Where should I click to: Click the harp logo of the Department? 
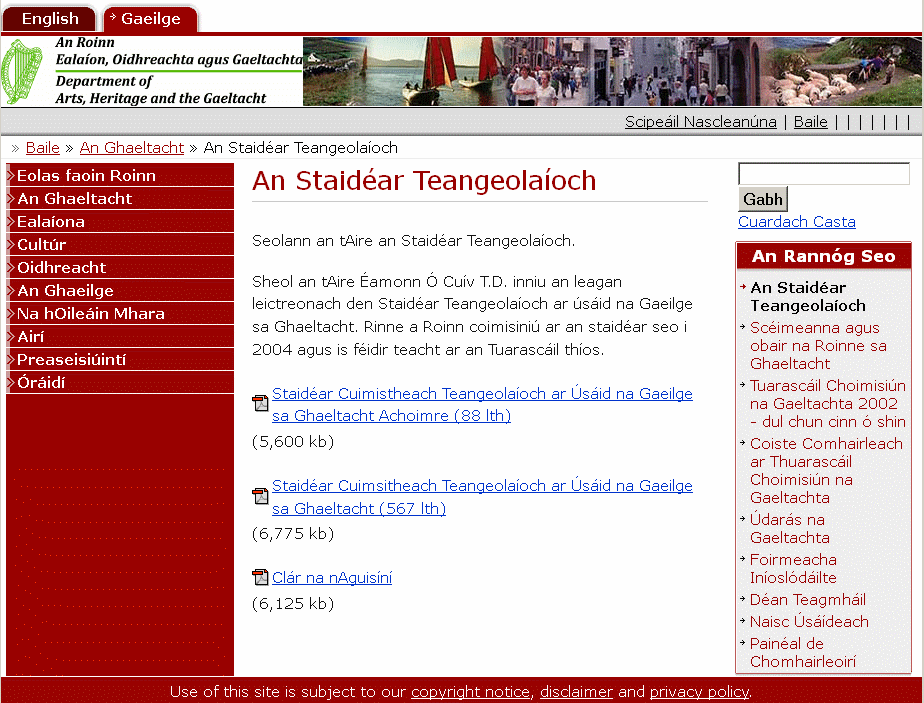tap(26, 72)
